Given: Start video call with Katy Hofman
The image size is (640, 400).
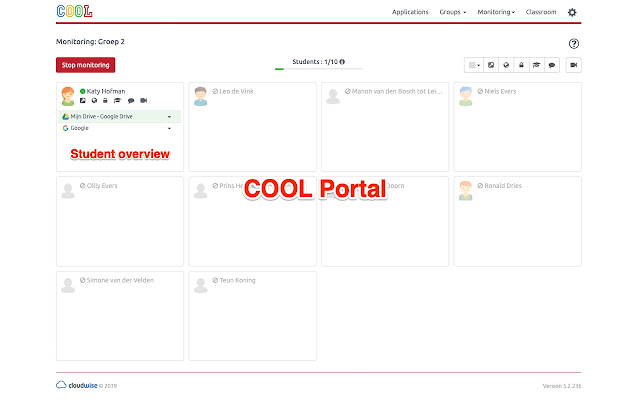Looking at the screenshot, I should [144, 100].
